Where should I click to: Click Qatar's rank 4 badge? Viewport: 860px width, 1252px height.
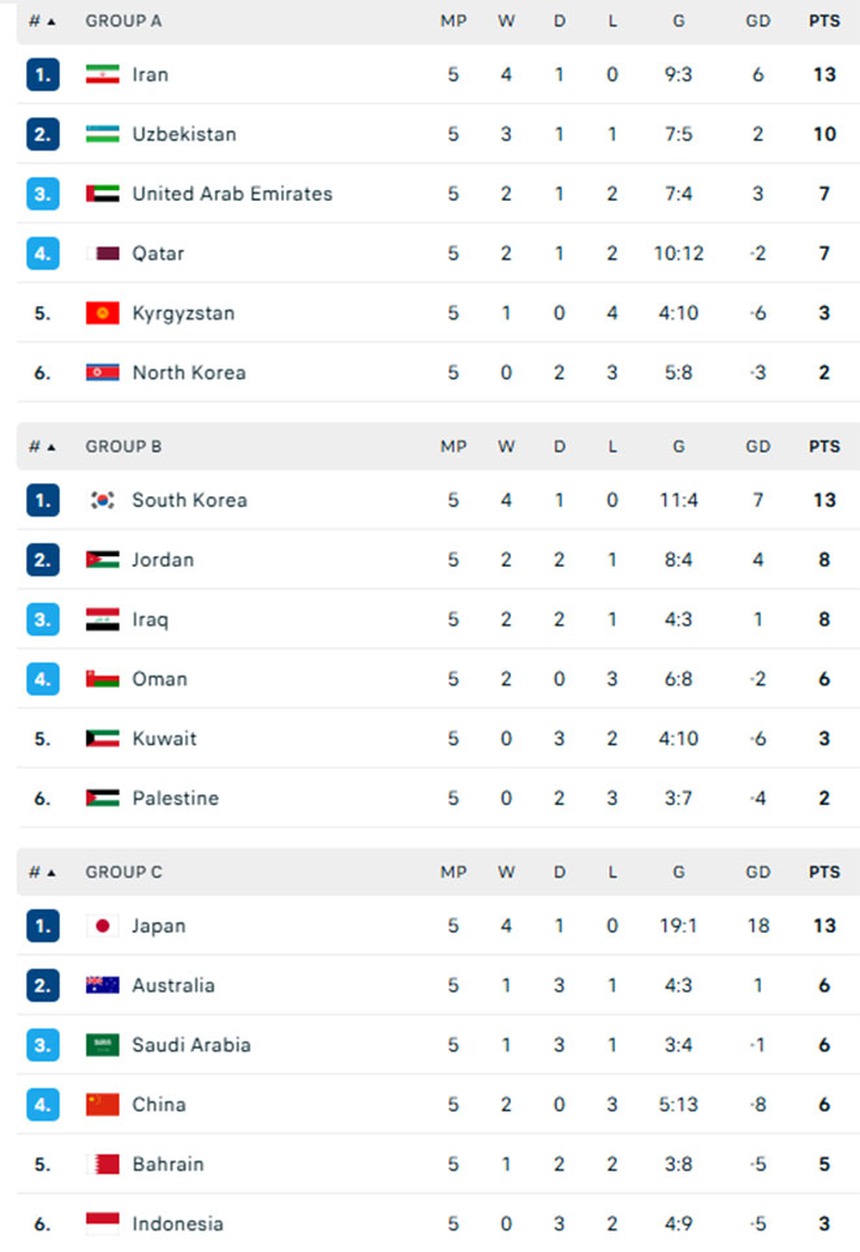pos(42,253)
